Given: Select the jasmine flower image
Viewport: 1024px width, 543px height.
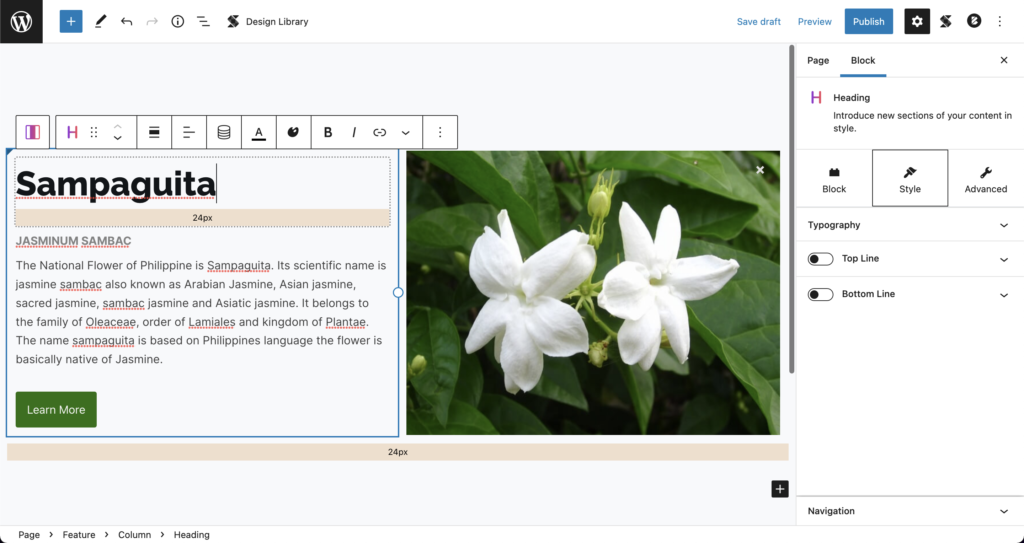Looking at the screenshot, I should [593, 293].
